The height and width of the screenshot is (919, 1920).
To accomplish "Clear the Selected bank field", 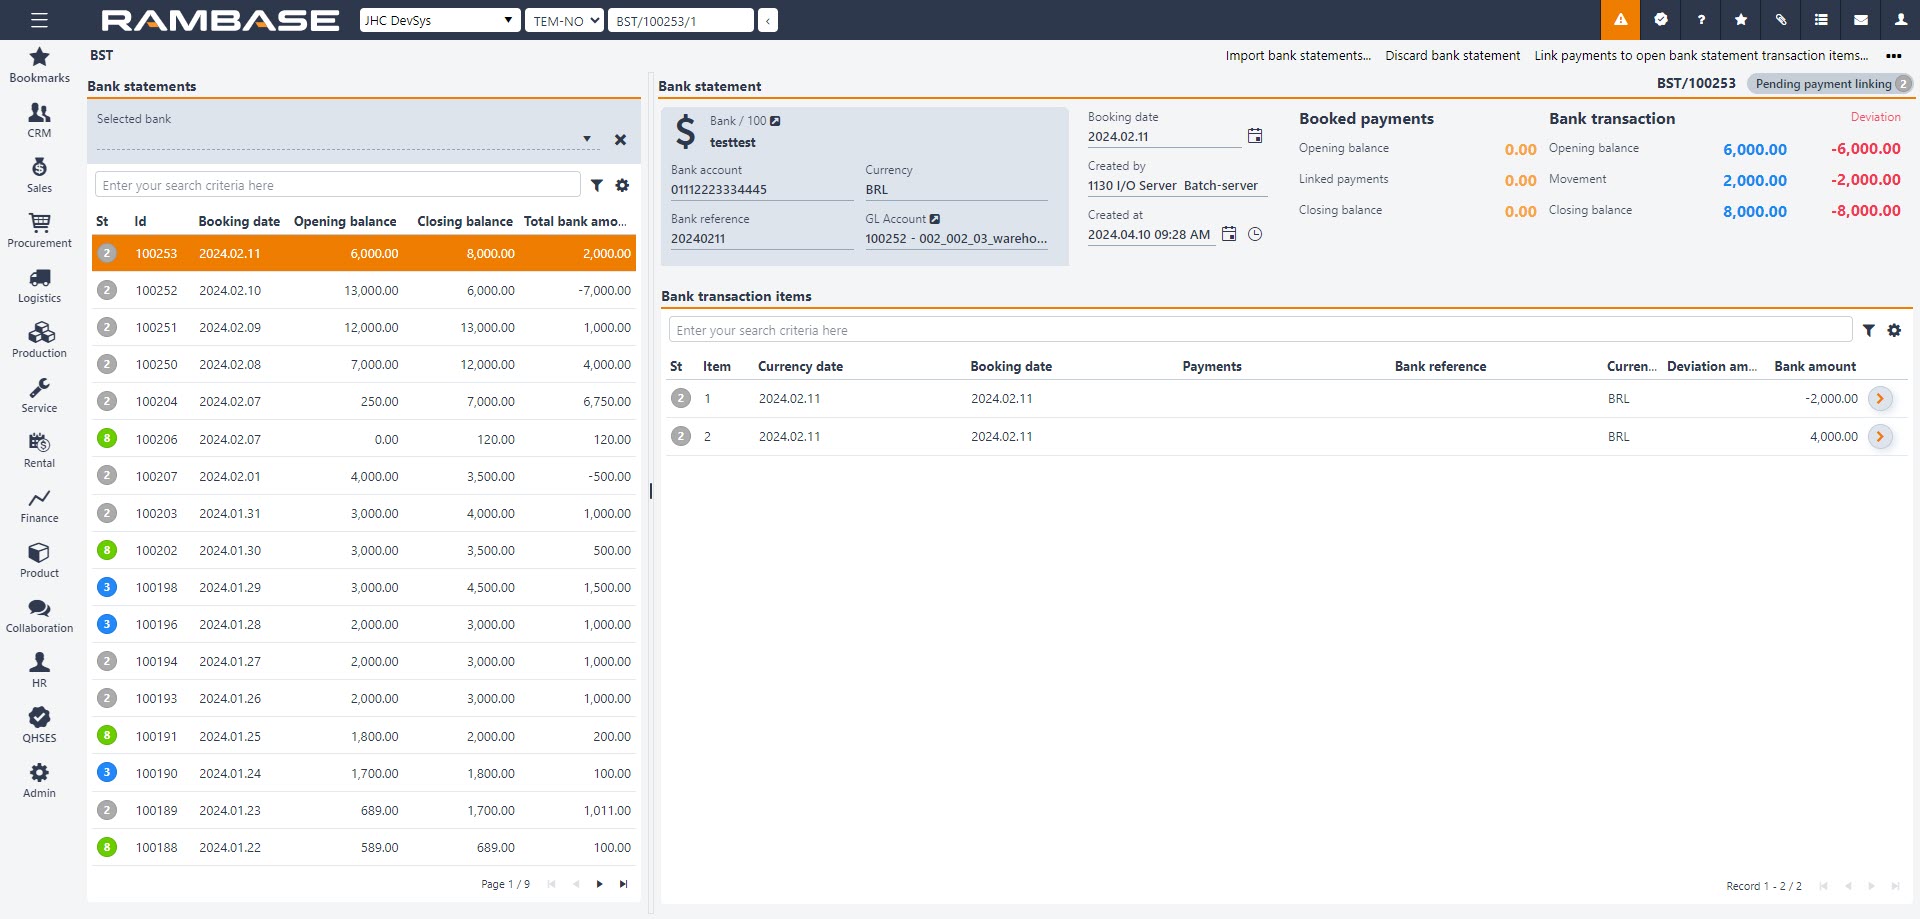I will [620, 140].
